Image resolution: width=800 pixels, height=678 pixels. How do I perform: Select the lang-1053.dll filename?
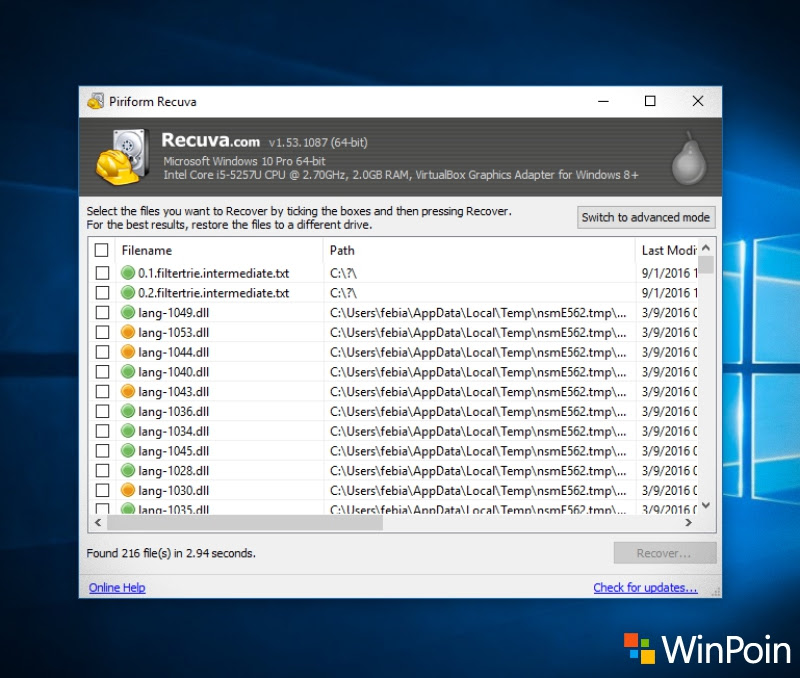coord(173,333)
